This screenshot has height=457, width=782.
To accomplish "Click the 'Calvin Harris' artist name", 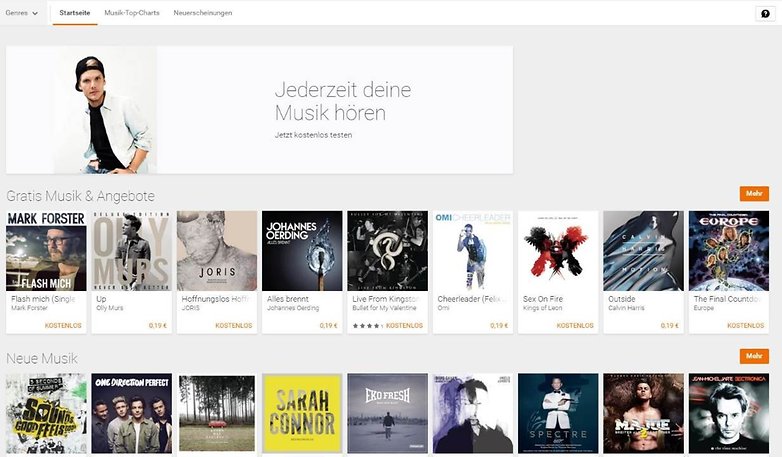I will (x=626, y=308).
